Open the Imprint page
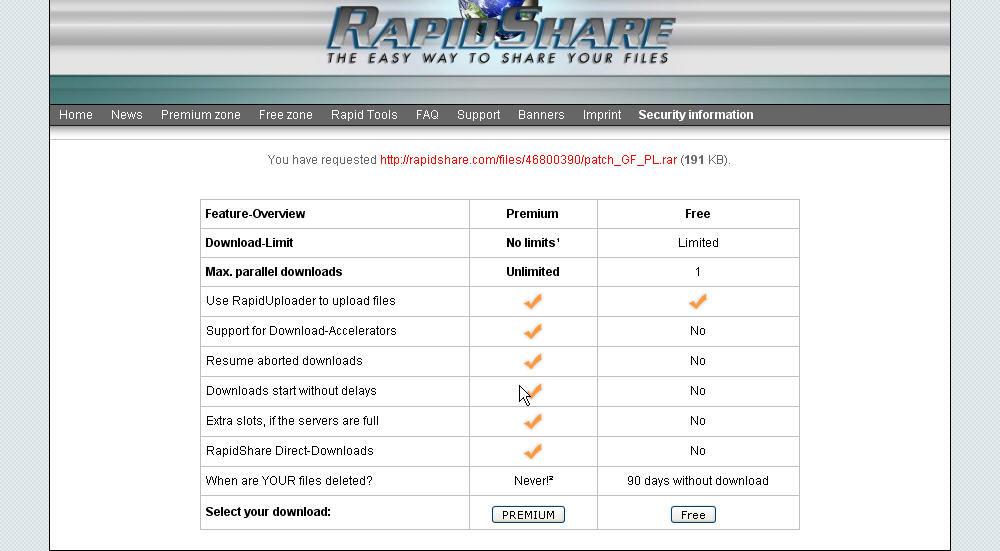 (x=601, y=115)
